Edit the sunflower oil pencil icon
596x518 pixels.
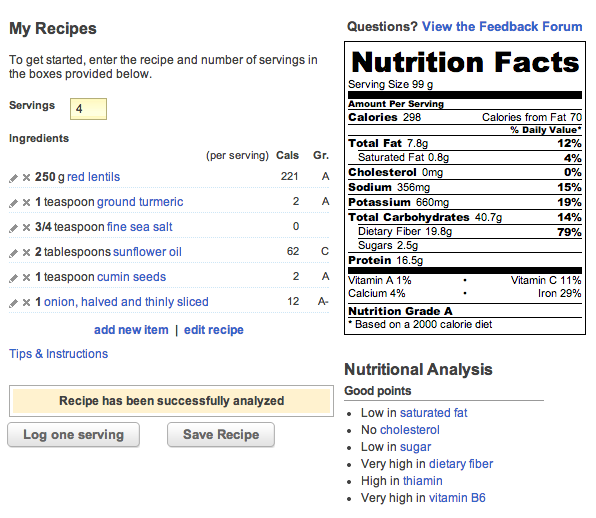click(14, 253)
